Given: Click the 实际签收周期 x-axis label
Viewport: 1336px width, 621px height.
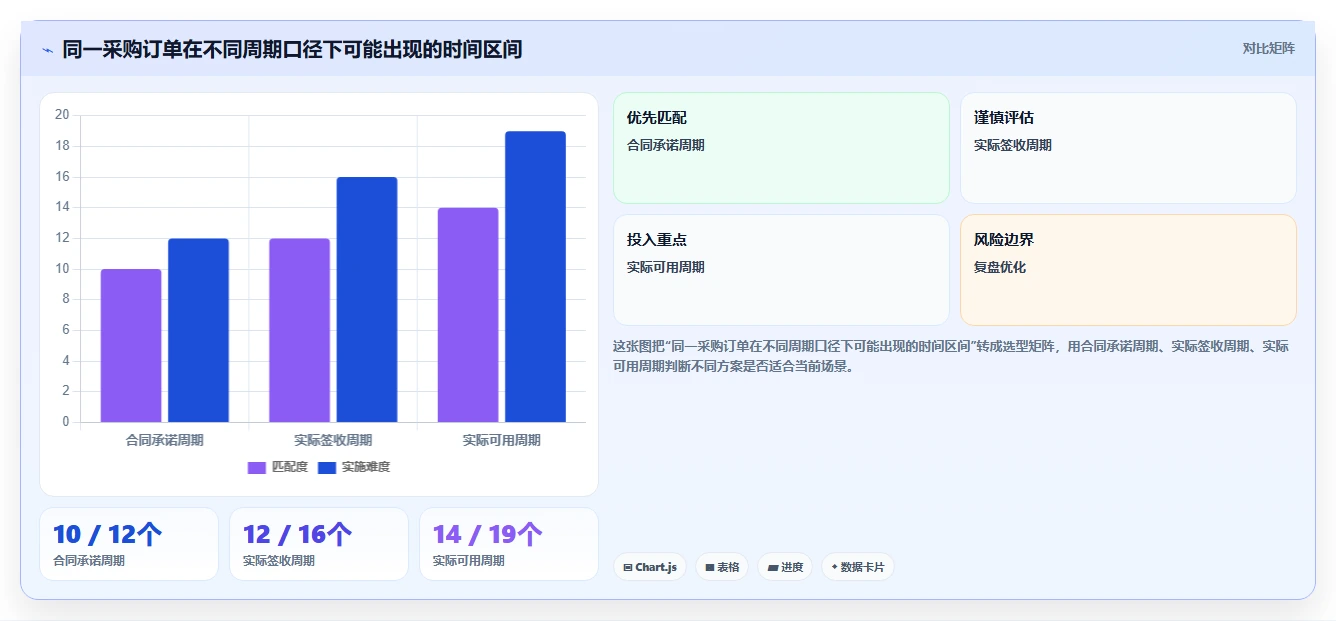Looking at the screenshot, I should point(333,440).
